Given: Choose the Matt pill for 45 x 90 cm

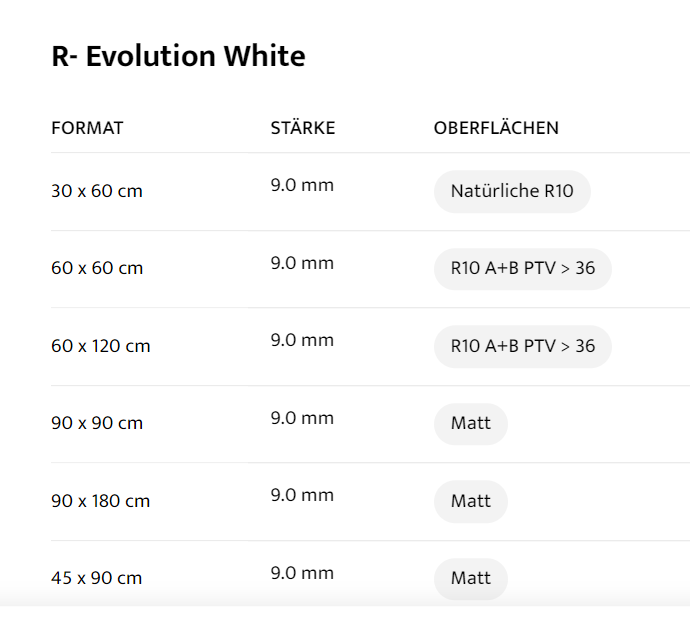Looking at the screenshot, I should (470, 578).
